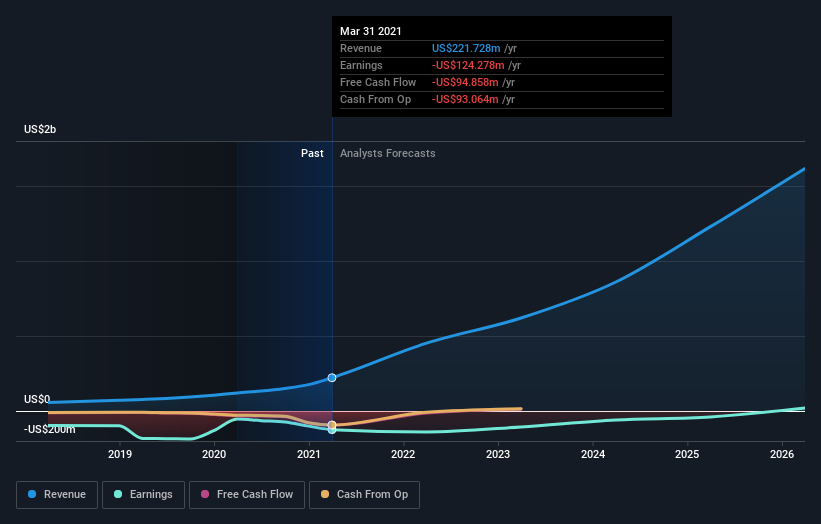Click the Revenue row label in tooltip
Screen dimensions: 821x524
[361, 48]
